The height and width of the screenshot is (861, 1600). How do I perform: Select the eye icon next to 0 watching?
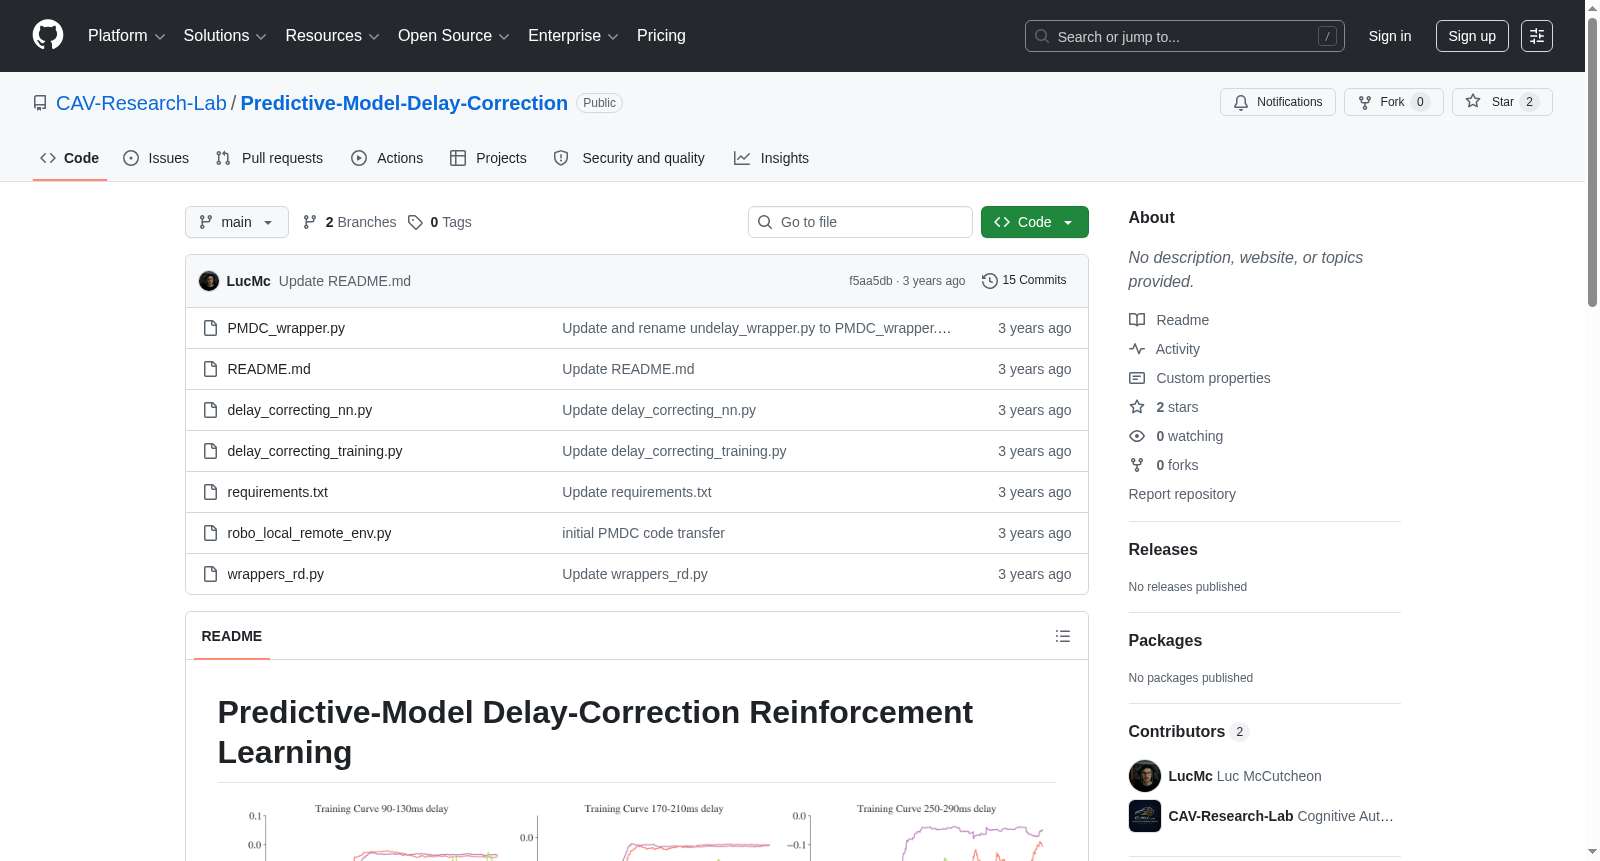pyautogui.click(x=1137, y=436)
